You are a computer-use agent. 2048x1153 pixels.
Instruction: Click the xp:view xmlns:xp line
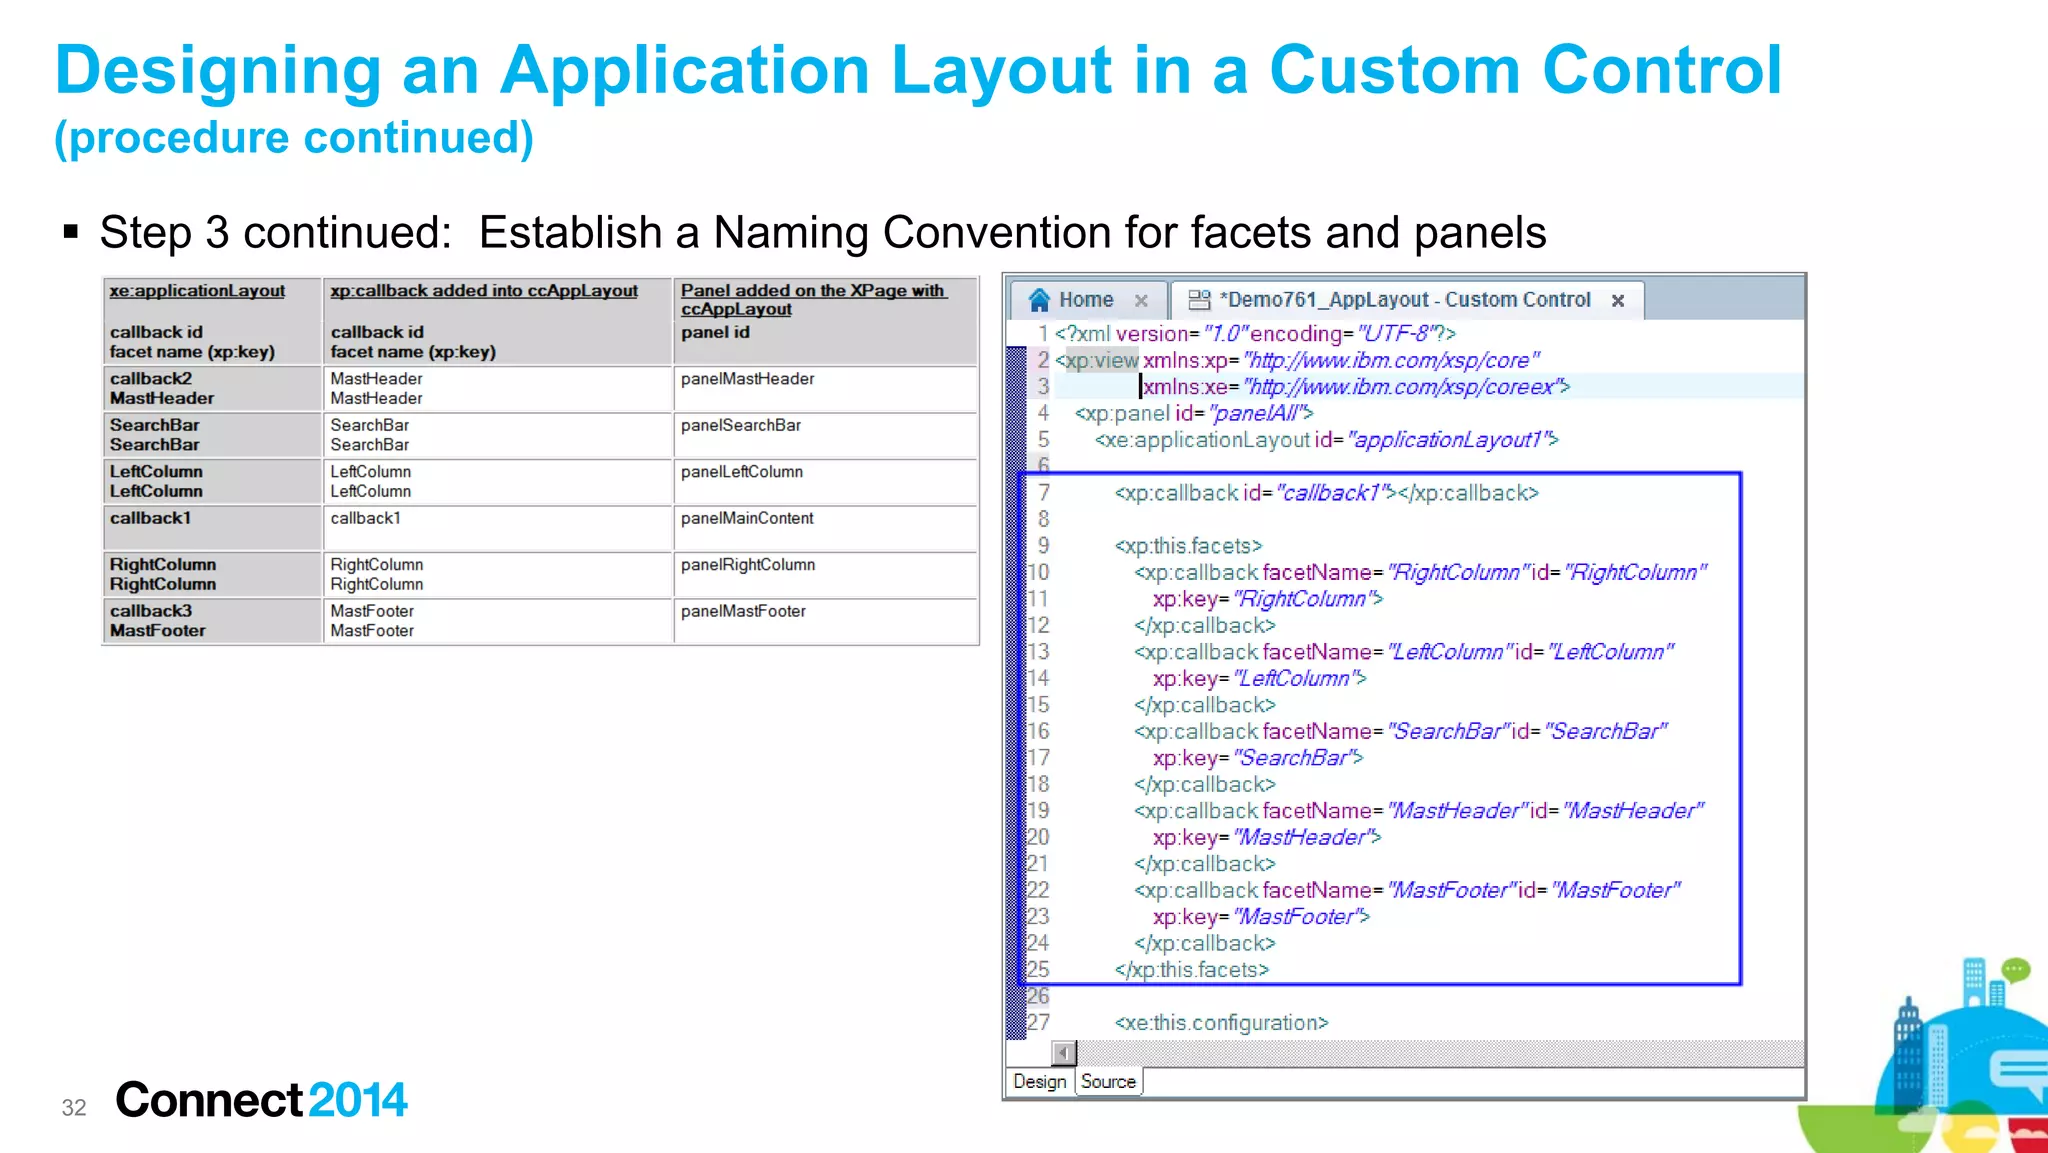1297,360
